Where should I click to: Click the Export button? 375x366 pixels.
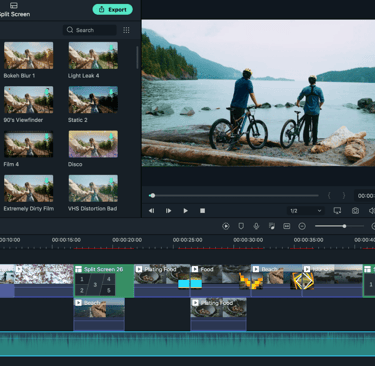tap(112, 10)
